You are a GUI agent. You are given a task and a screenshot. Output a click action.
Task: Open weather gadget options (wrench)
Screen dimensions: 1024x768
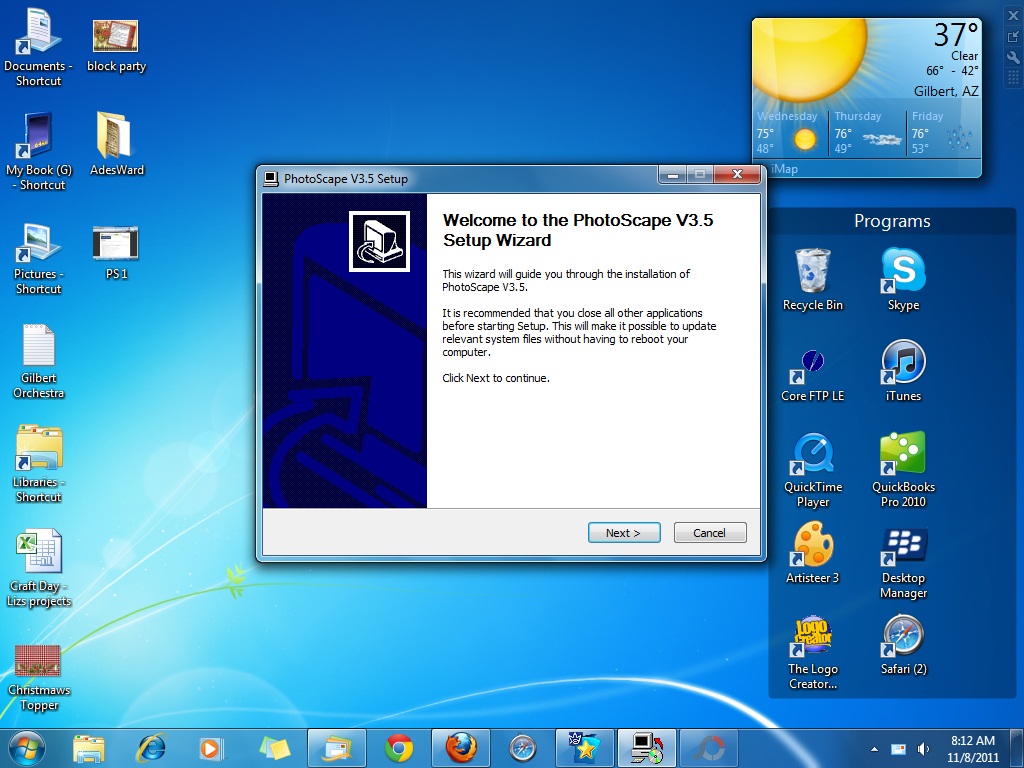(1013, 57)
